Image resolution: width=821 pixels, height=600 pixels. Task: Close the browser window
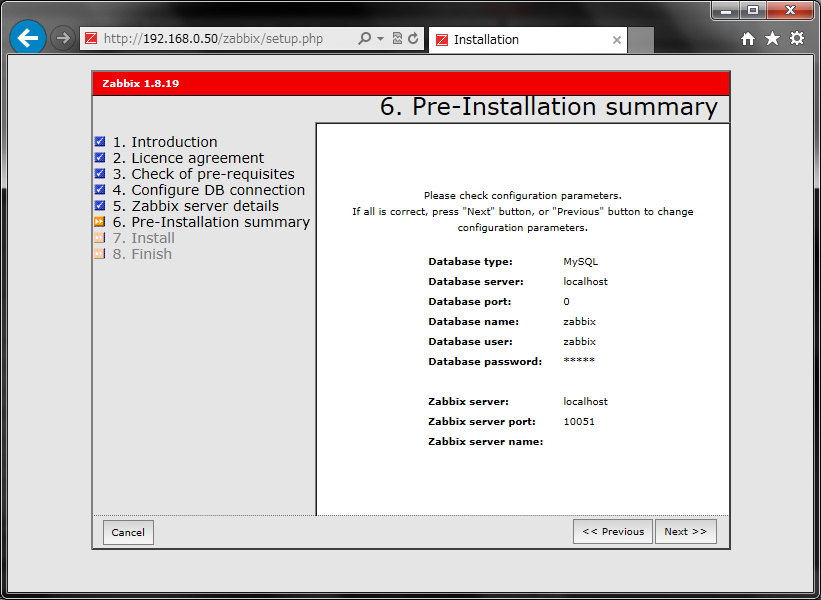point(790,10)
